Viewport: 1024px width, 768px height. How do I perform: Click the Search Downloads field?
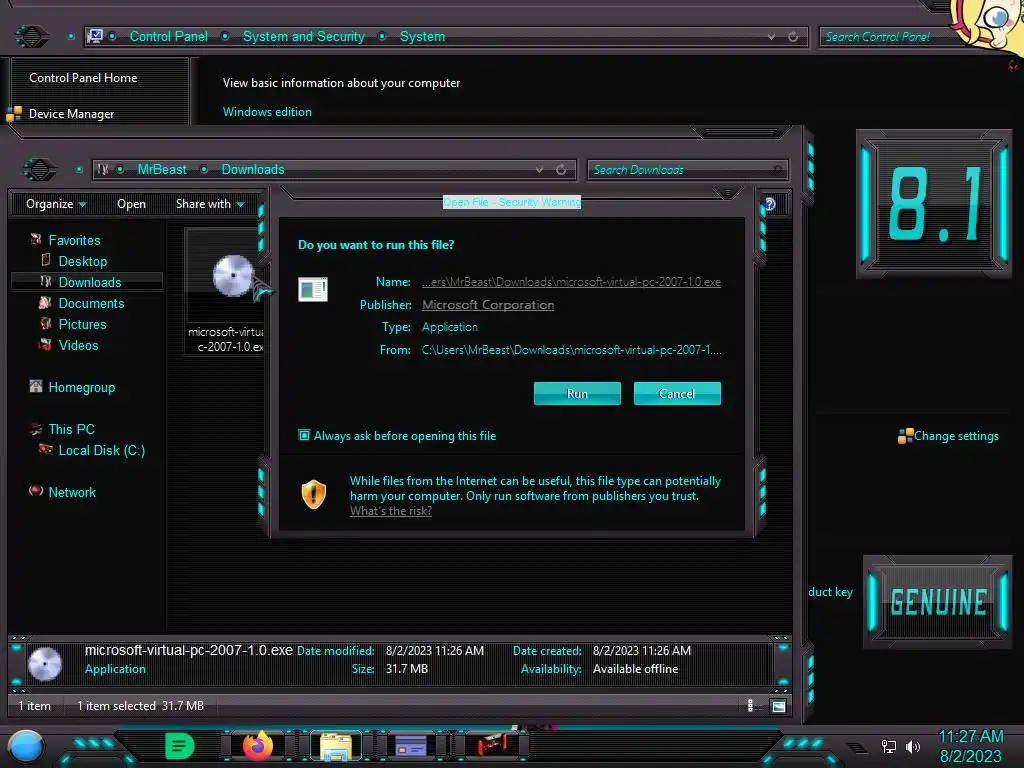pos(687,170)
